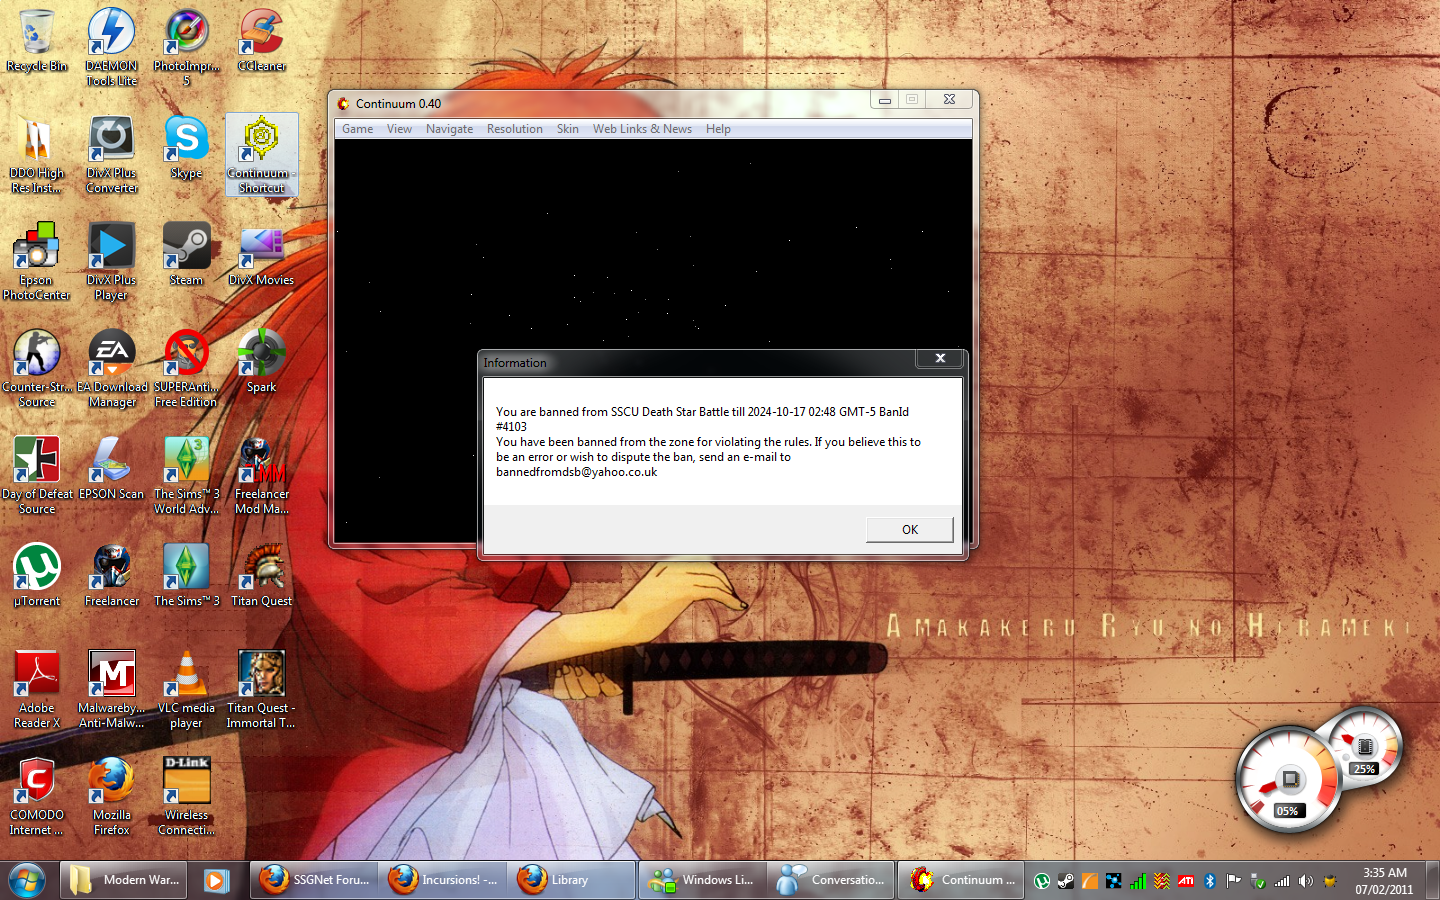1440x900 pixels.
Task: Switch to the SSGNet Forum Firefox window
Action: click(314, 880)
